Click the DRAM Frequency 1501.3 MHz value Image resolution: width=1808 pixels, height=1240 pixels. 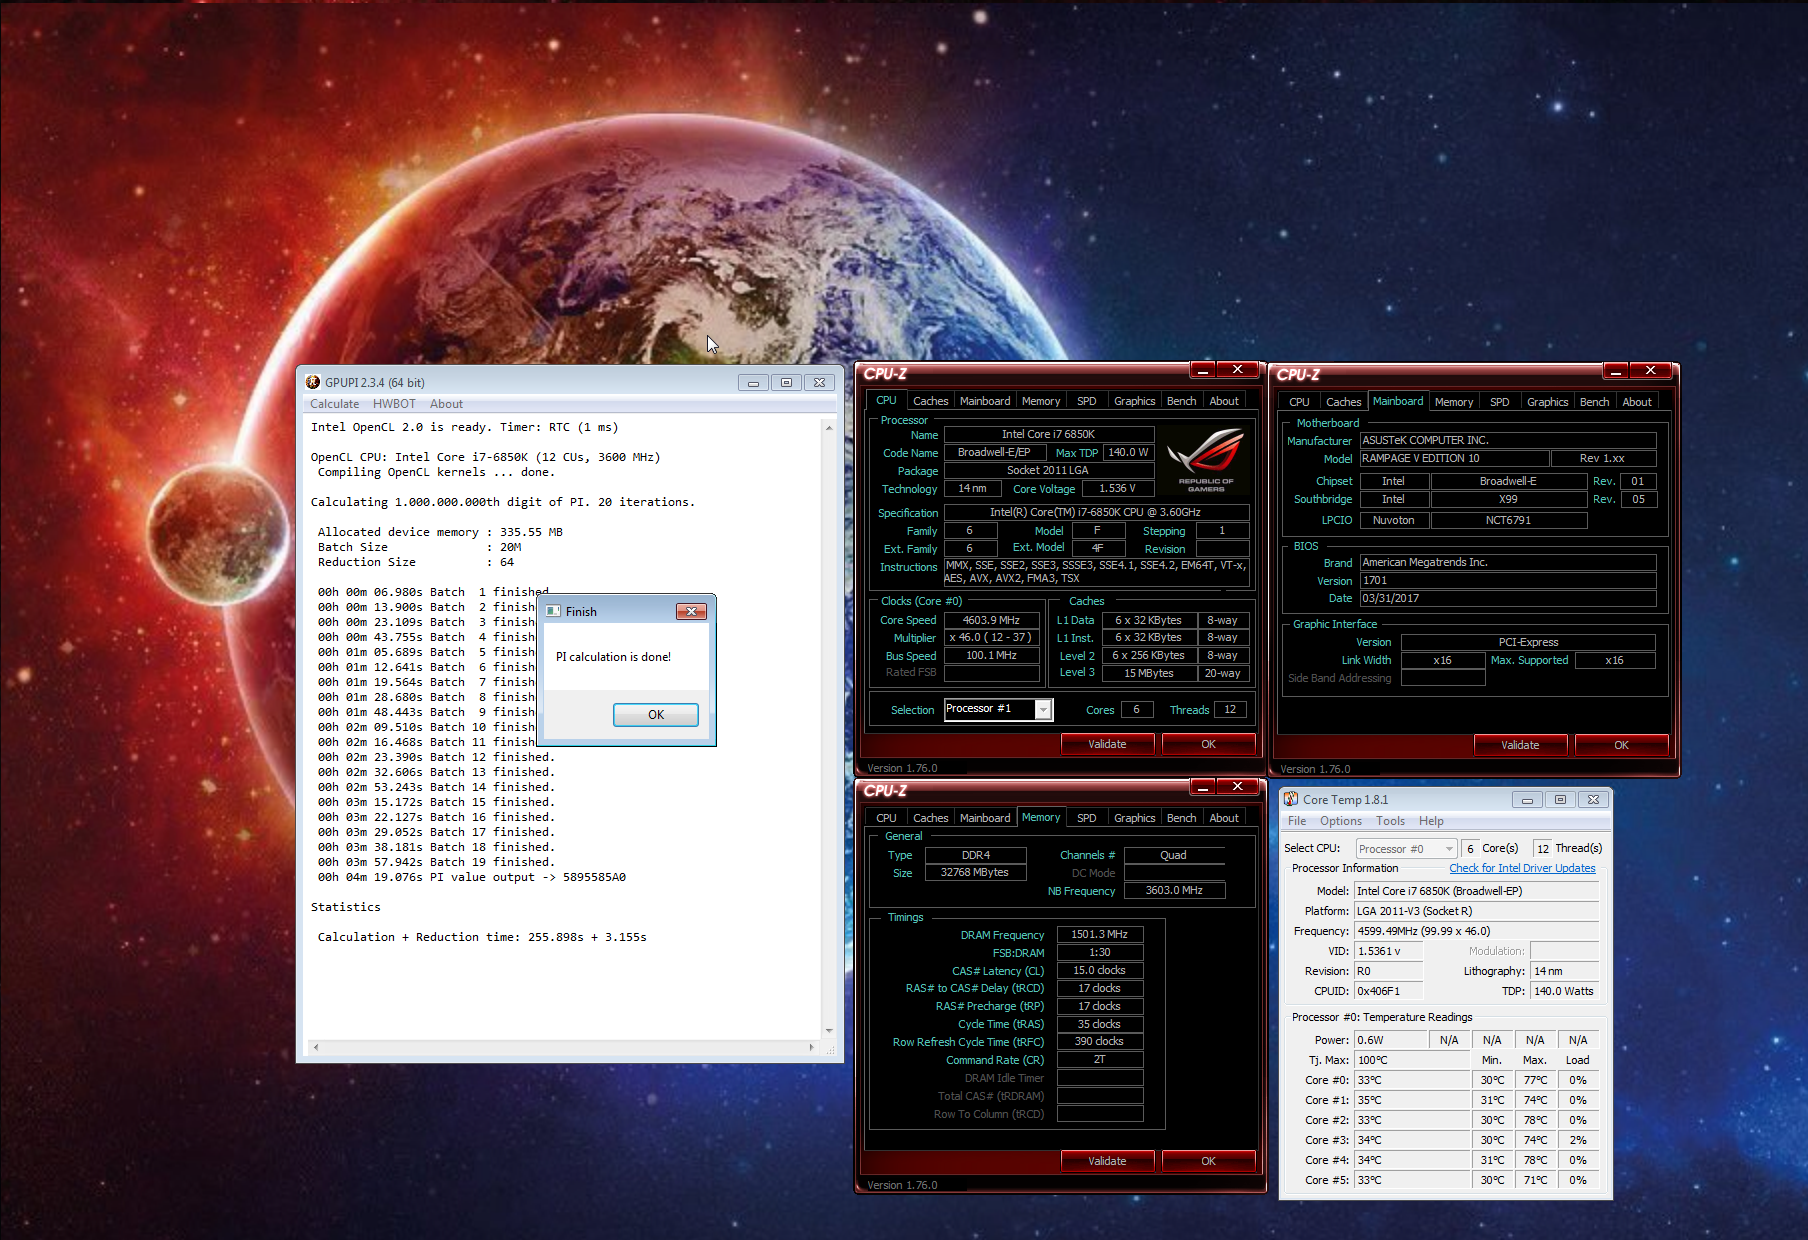(1100, 934)
